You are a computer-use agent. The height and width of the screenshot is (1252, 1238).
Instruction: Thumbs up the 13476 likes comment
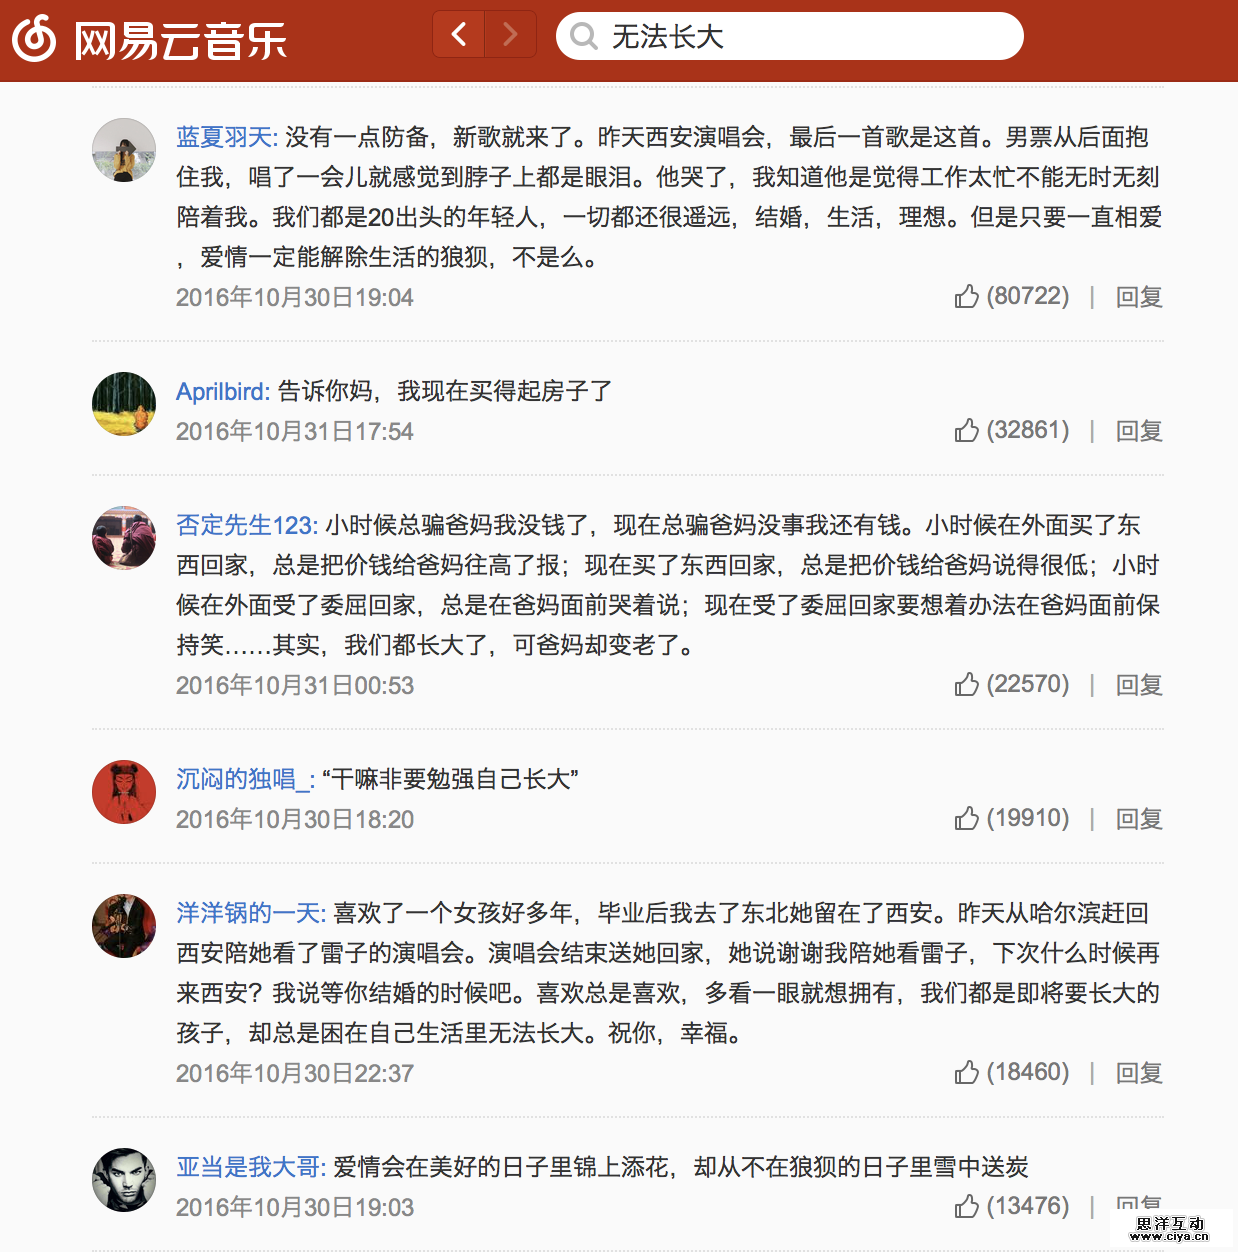coord(966,1206)
